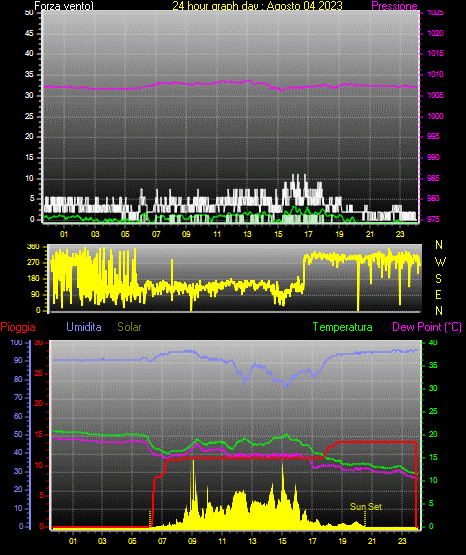This screenshot has width=466, height=555.
Task: Click hour label '23' under the wind chart
Action: coord(400,234)
